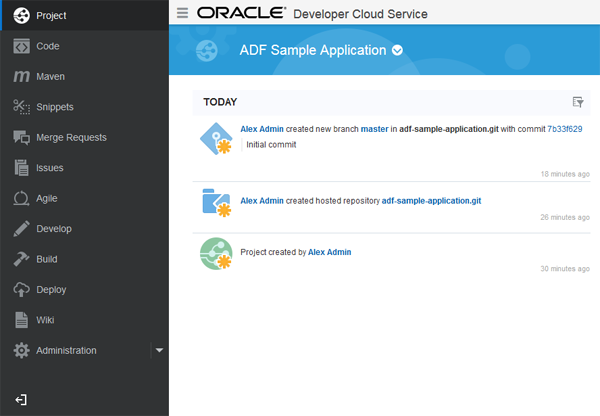Click the activity filter icon
Viewport: 600px width, 416px height.
pyautogui.click(x=577, y=101)
